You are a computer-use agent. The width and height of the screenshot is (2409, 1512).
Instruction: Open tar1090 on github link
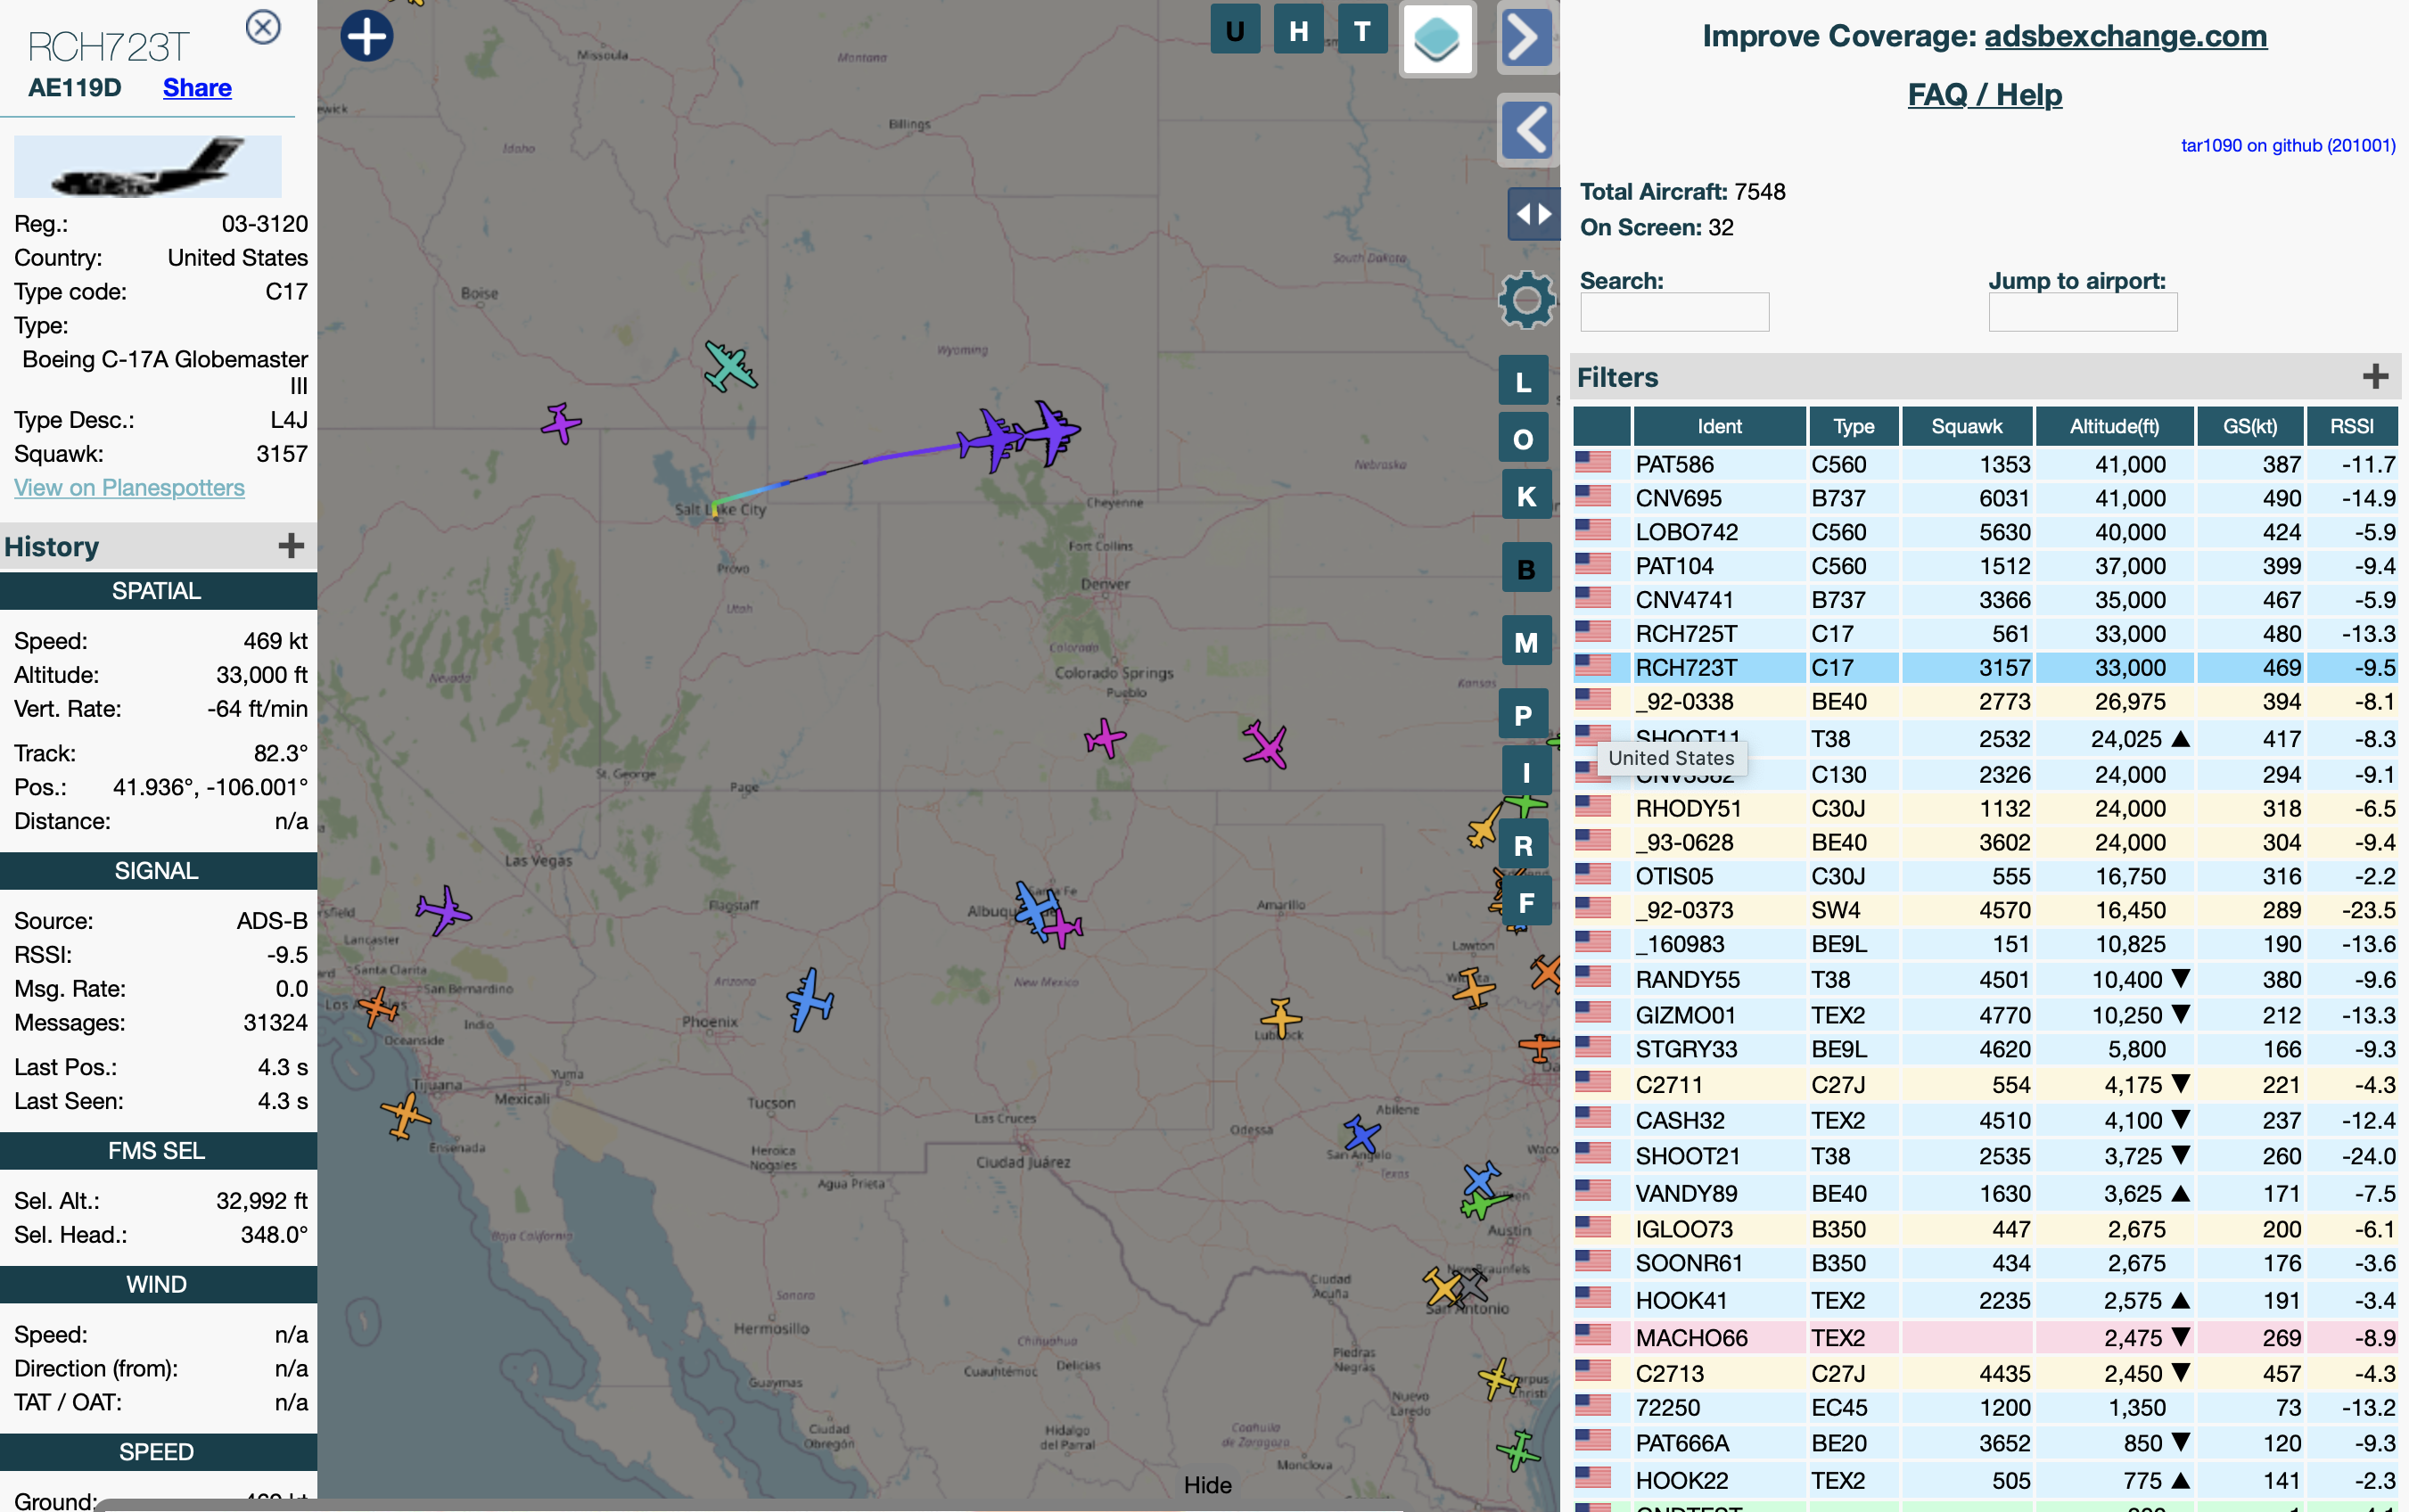coord(2287,145)
